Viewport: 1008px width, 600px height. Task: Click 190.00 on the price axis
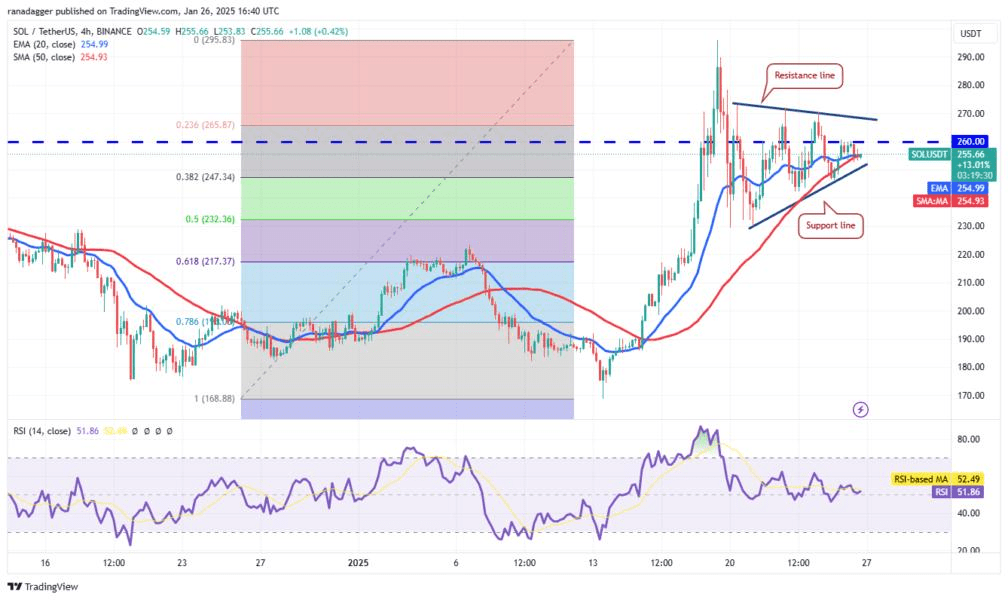pos(970,339)
